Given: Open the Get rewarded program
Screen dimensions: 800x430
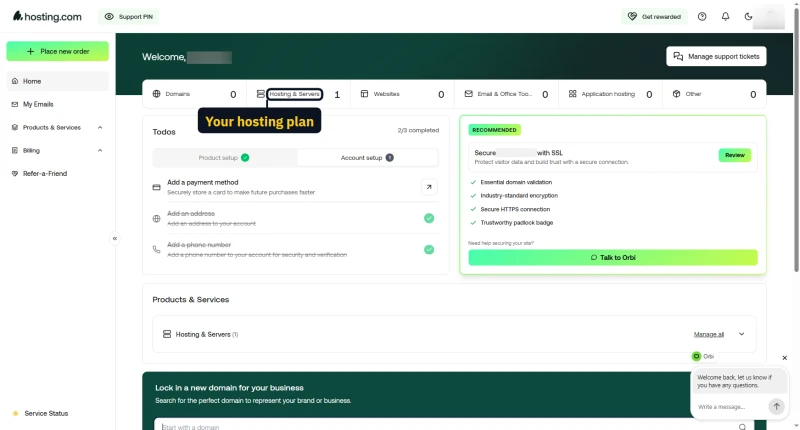Looking at the screenshot, I should click(x=654, y=17).
